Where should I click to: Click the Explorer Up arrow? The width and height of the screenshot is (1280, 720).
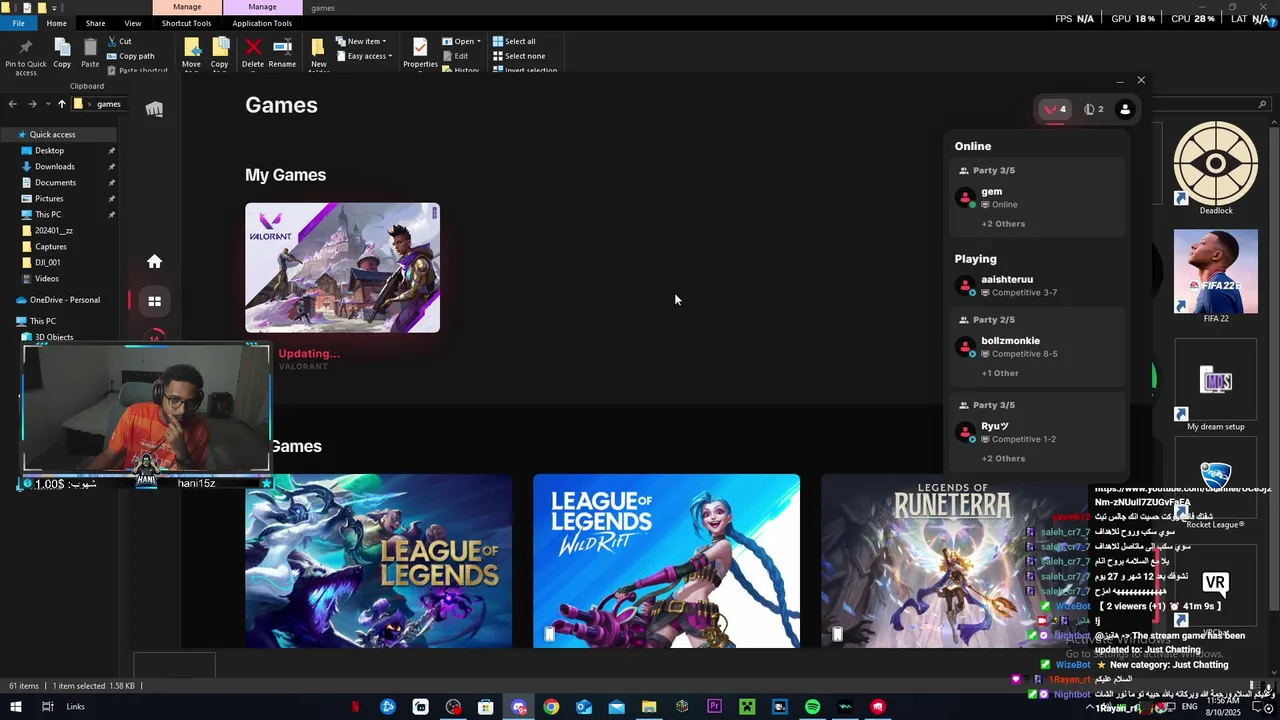[61, 104]
